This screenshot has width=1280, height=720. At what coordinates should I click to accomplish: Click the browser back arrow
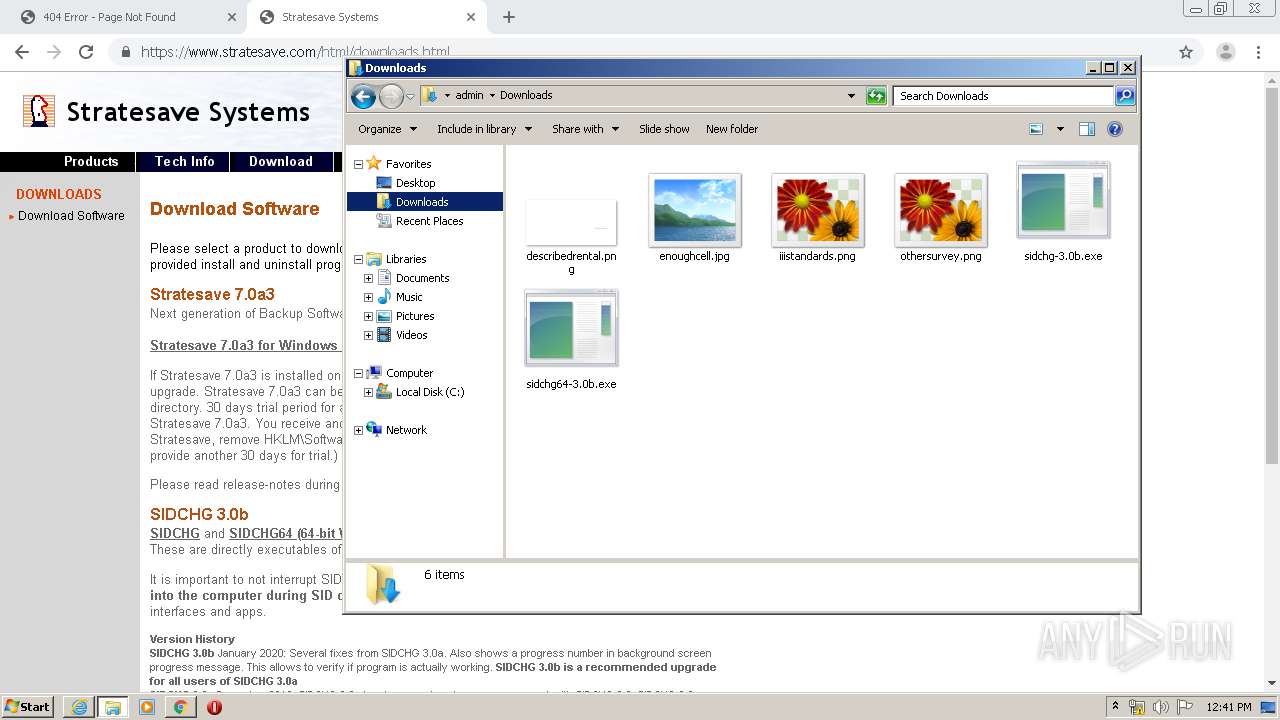pos(22,52)
